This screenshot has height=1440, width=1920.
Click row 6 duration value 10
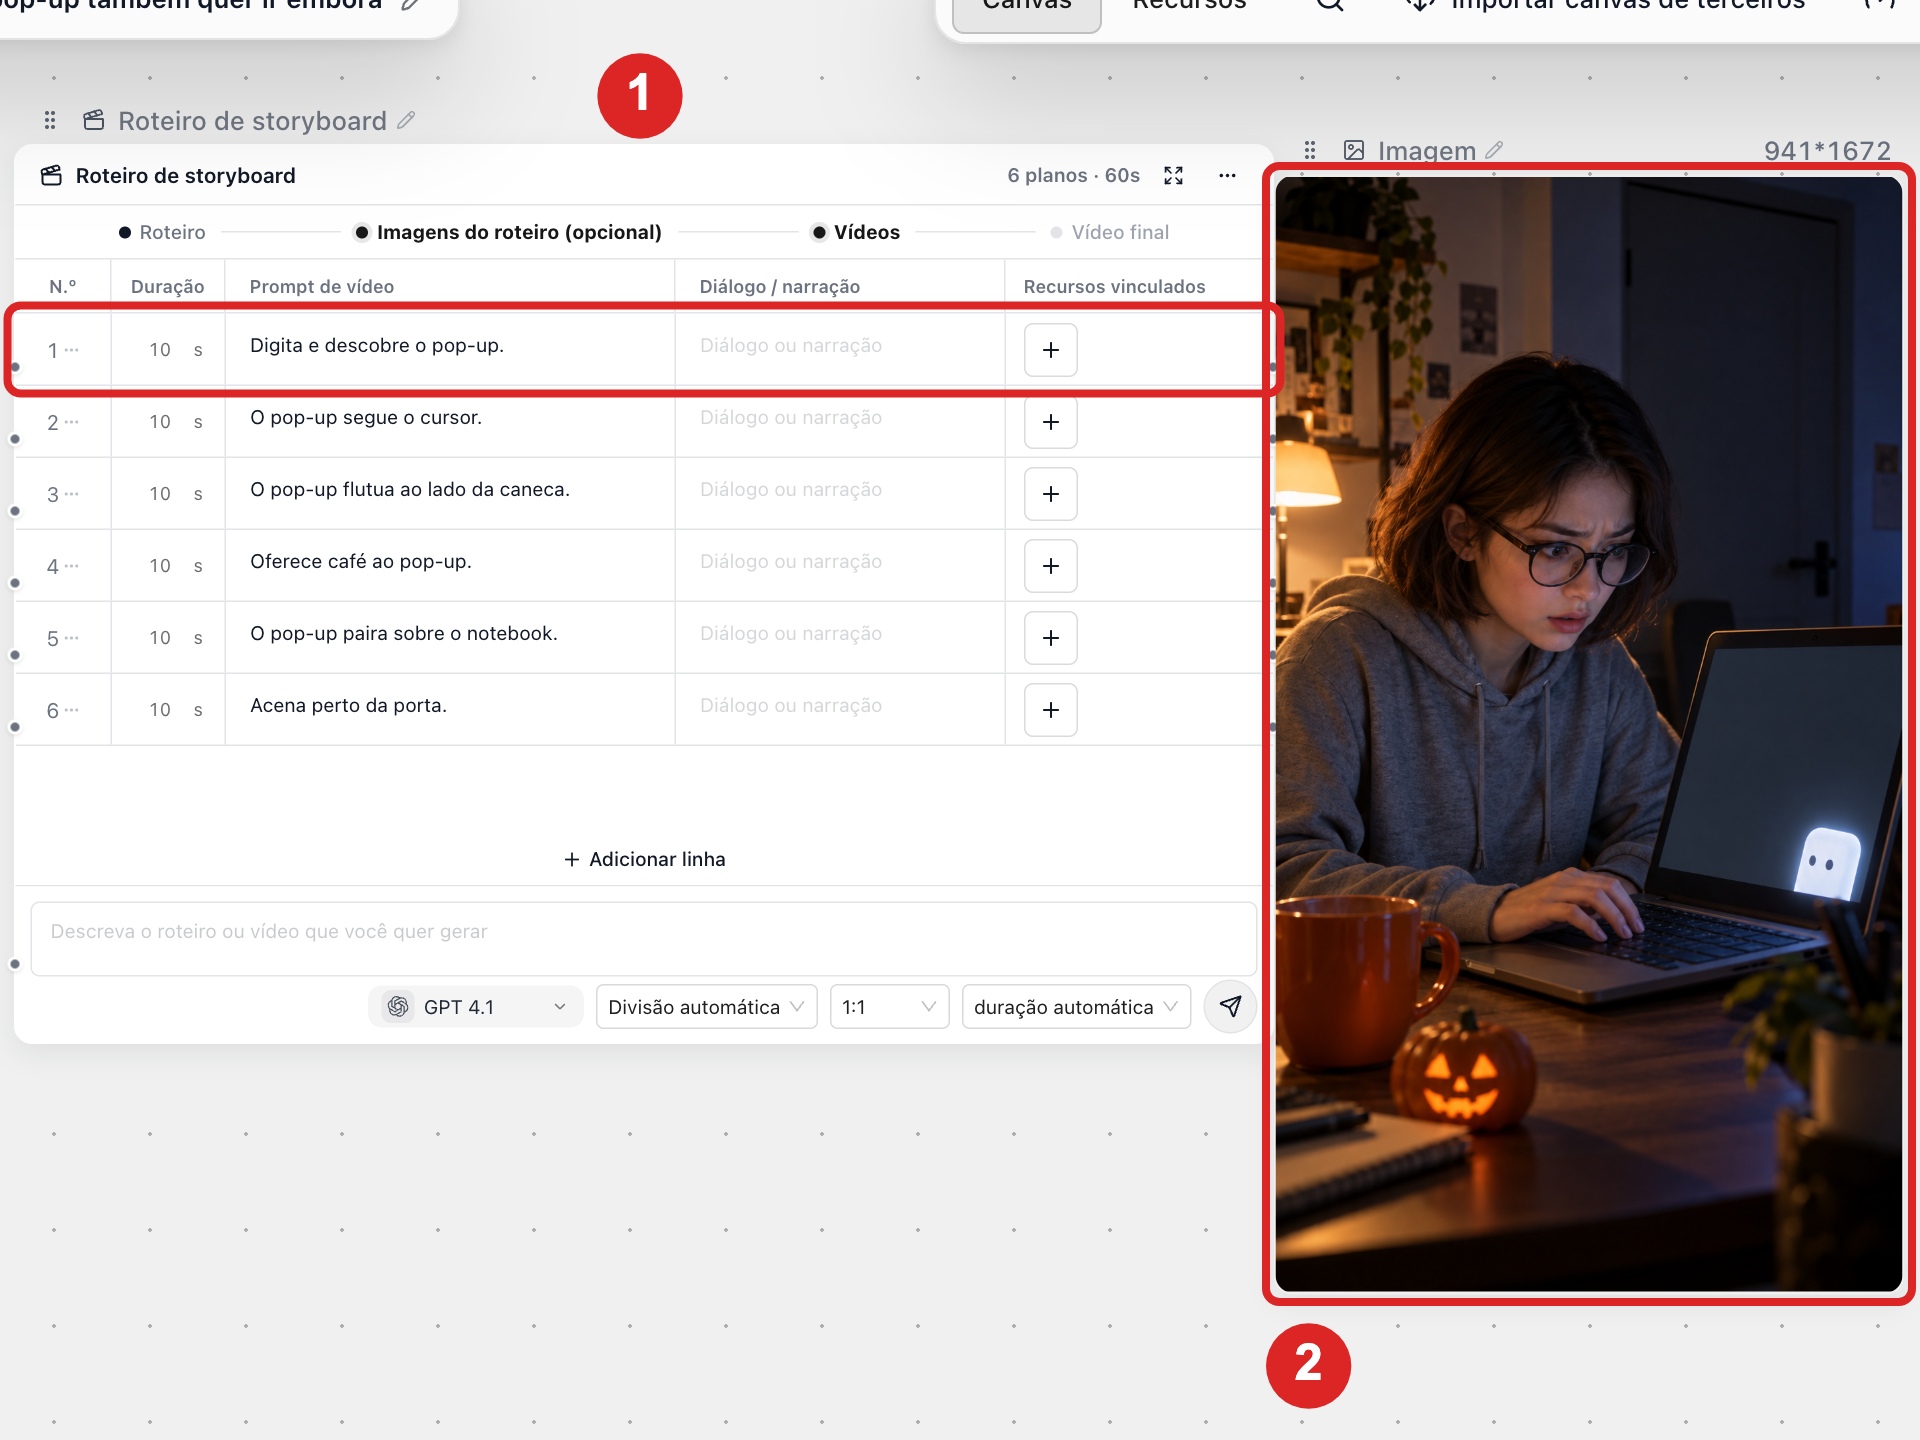click(x=160, y=710)
